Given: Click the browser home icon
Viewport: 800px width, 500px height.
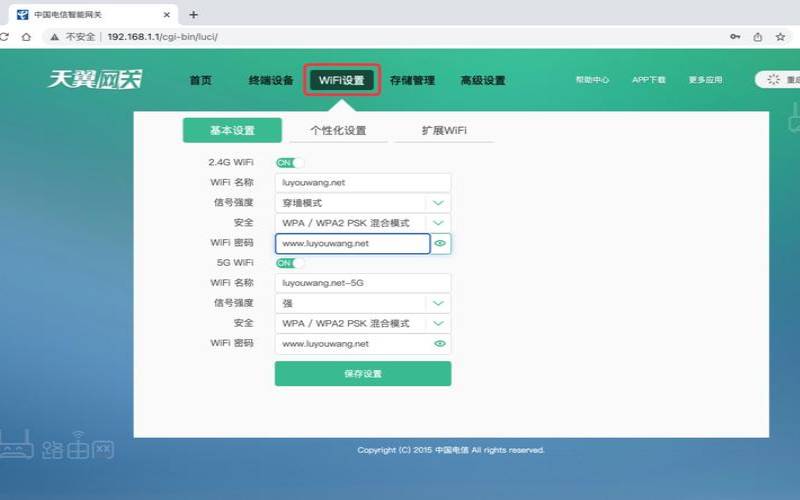Looking at the screenshot, I should click(x=26, y=37).
